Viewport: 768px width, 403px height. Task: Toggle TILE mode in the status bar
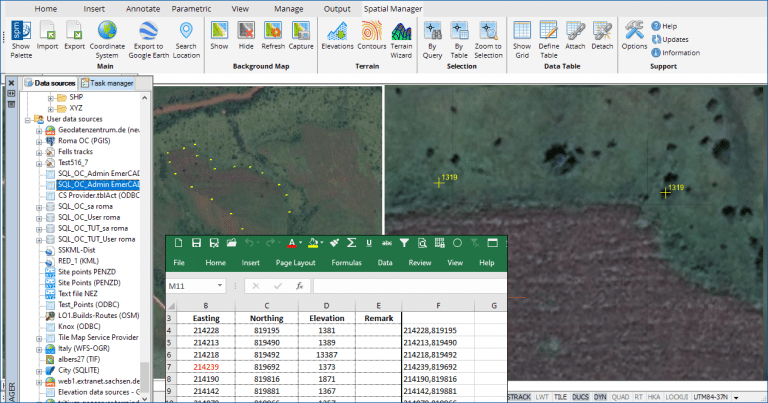(560, 397)
